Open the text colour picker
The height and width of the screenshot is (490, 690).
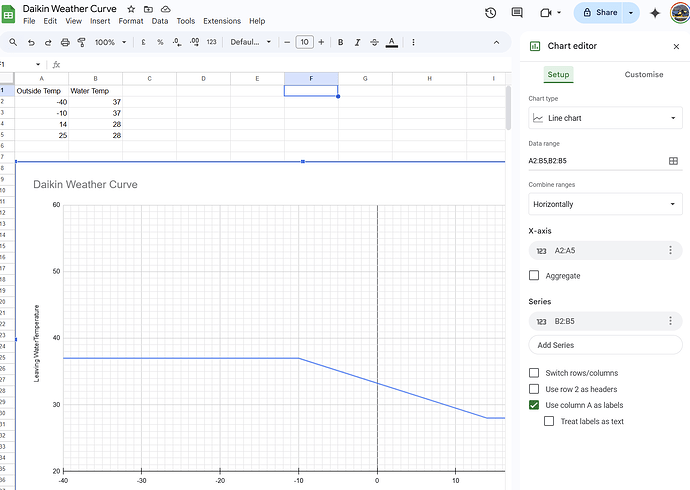pyautogui.click(x=391, y=42)
